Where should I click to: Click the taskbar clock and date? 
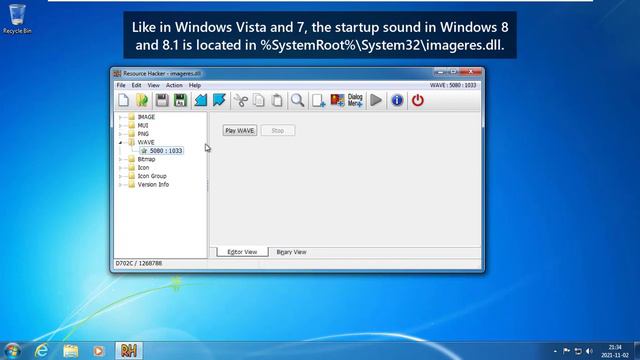pos(615,351)
